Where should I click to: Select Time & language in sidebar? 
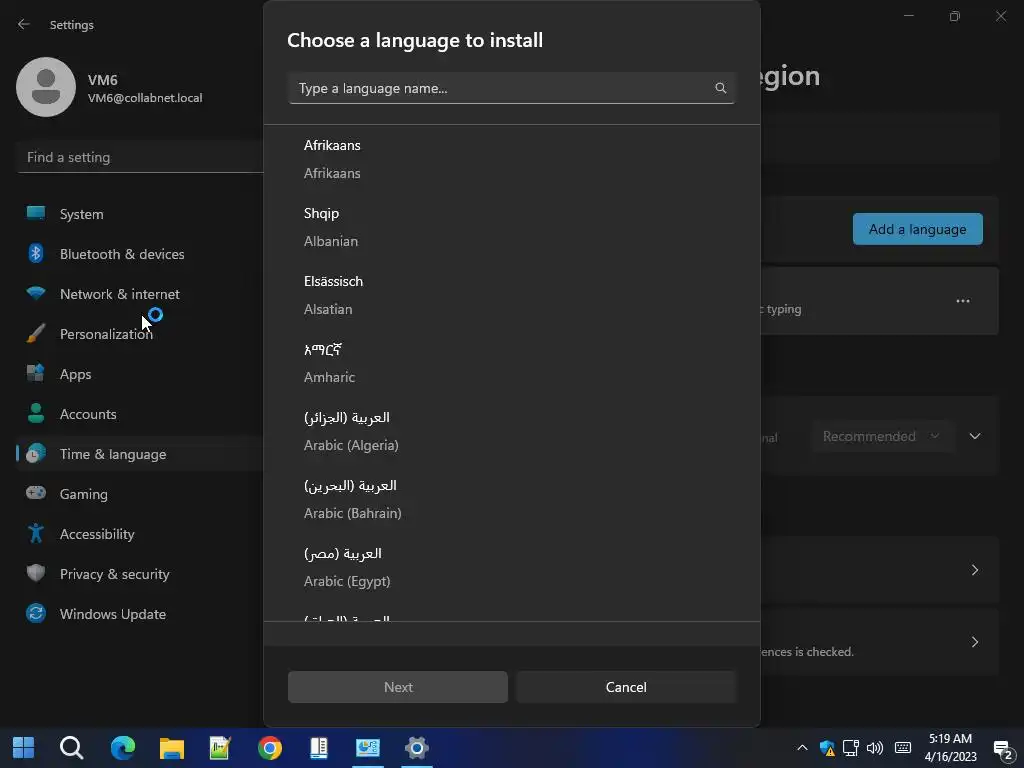click(x=140, y=454)
